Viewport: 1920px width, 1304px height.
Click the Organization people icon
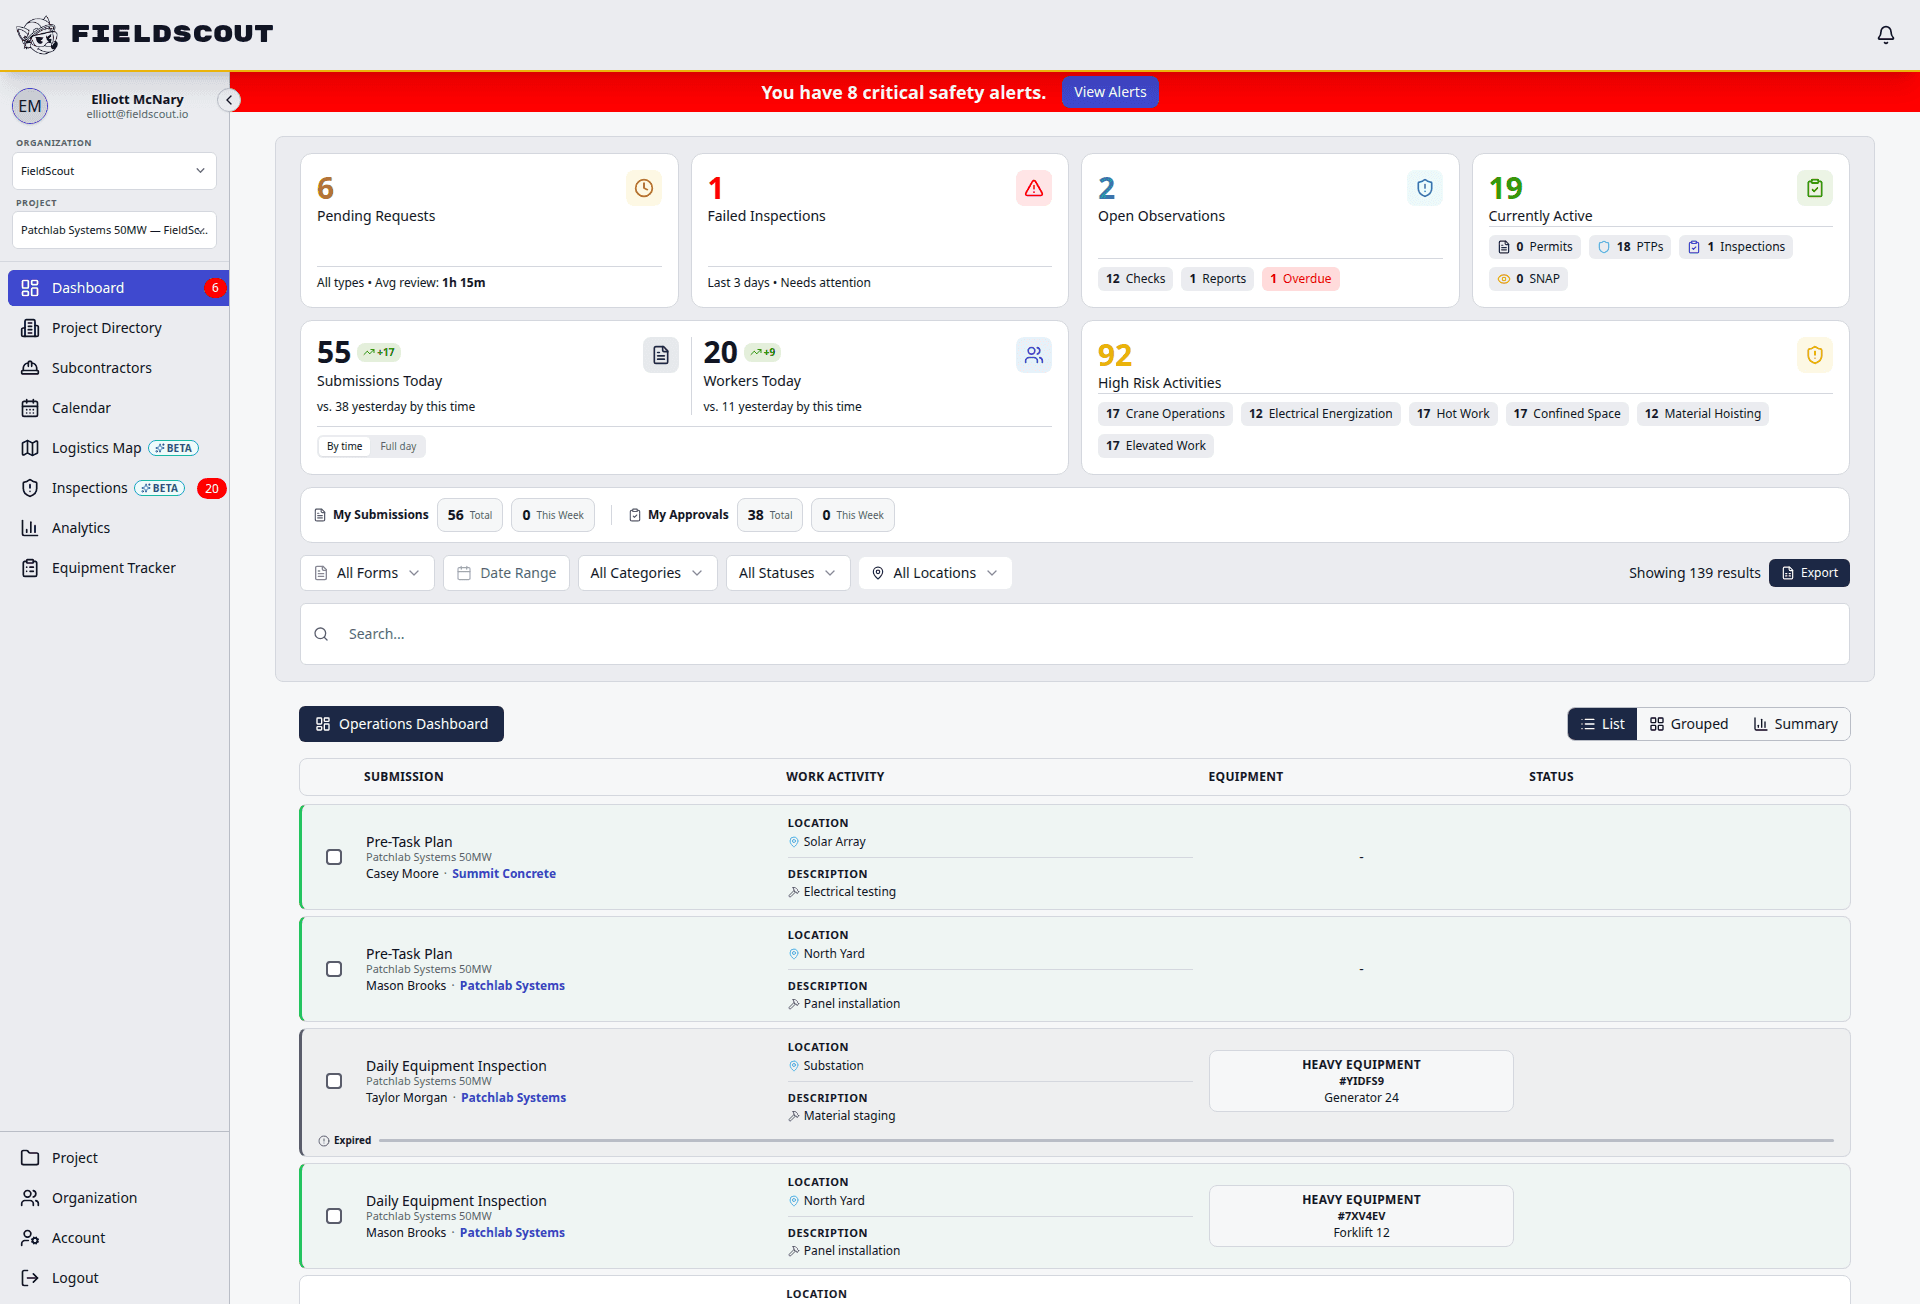pos(30,1198)
